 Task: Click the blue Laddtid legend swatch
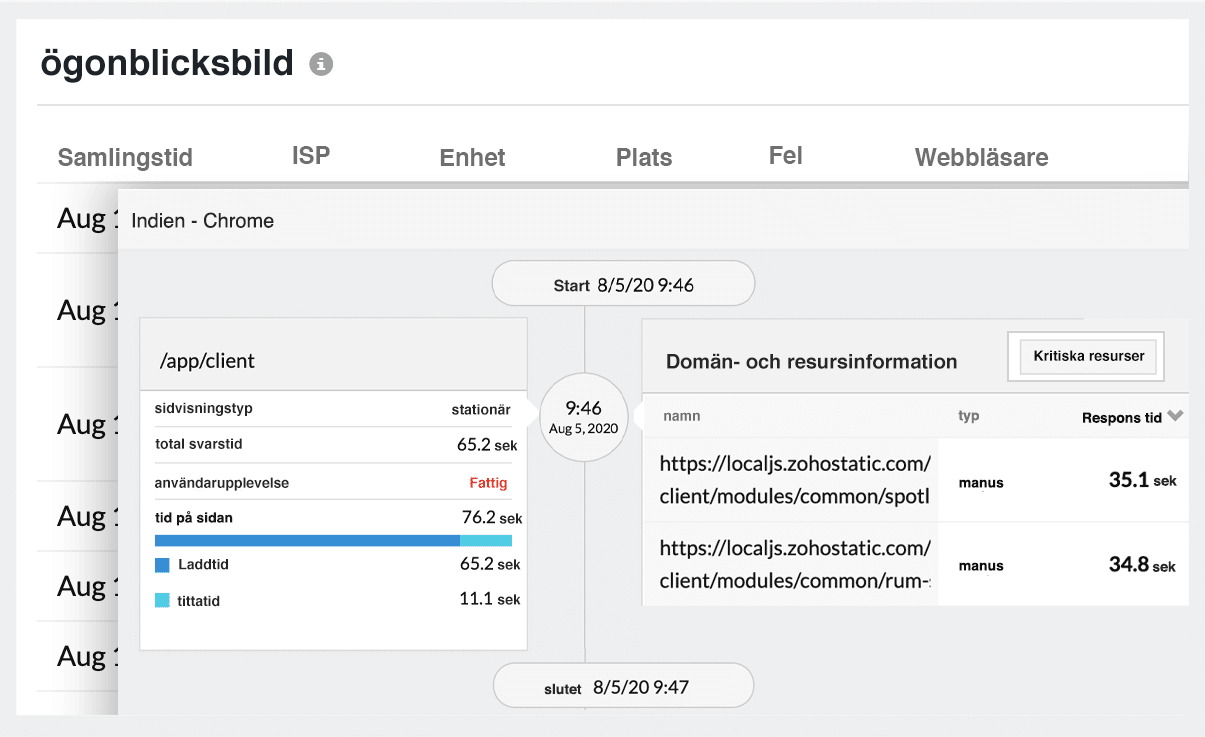(162, 567)
